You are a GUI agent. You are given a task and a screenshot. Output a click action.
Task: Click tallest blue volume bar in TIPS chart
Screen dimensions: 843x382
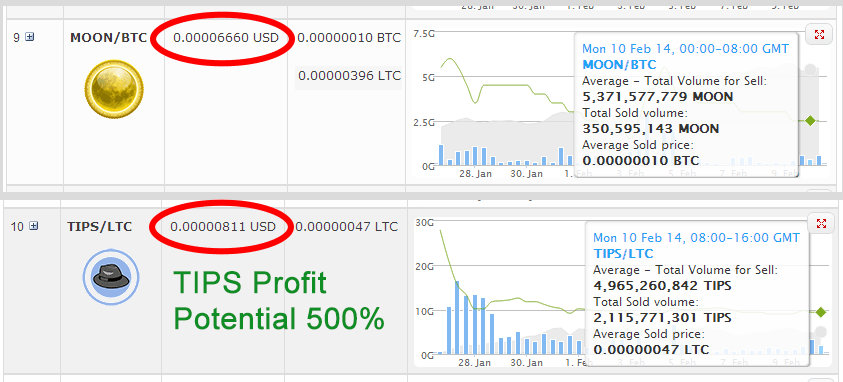pyautogui.click(x=457, y=318)
